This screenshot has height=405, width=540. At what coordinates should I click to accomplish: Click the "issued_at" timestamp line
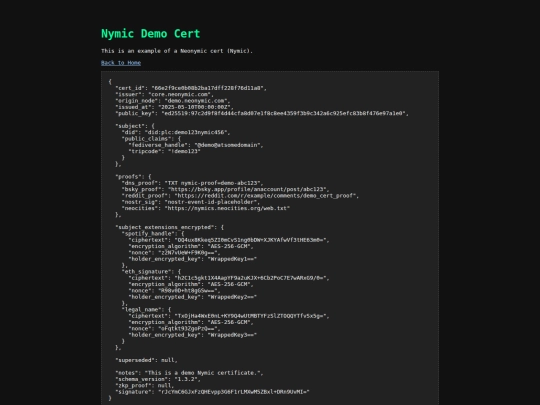pos(174,107)
